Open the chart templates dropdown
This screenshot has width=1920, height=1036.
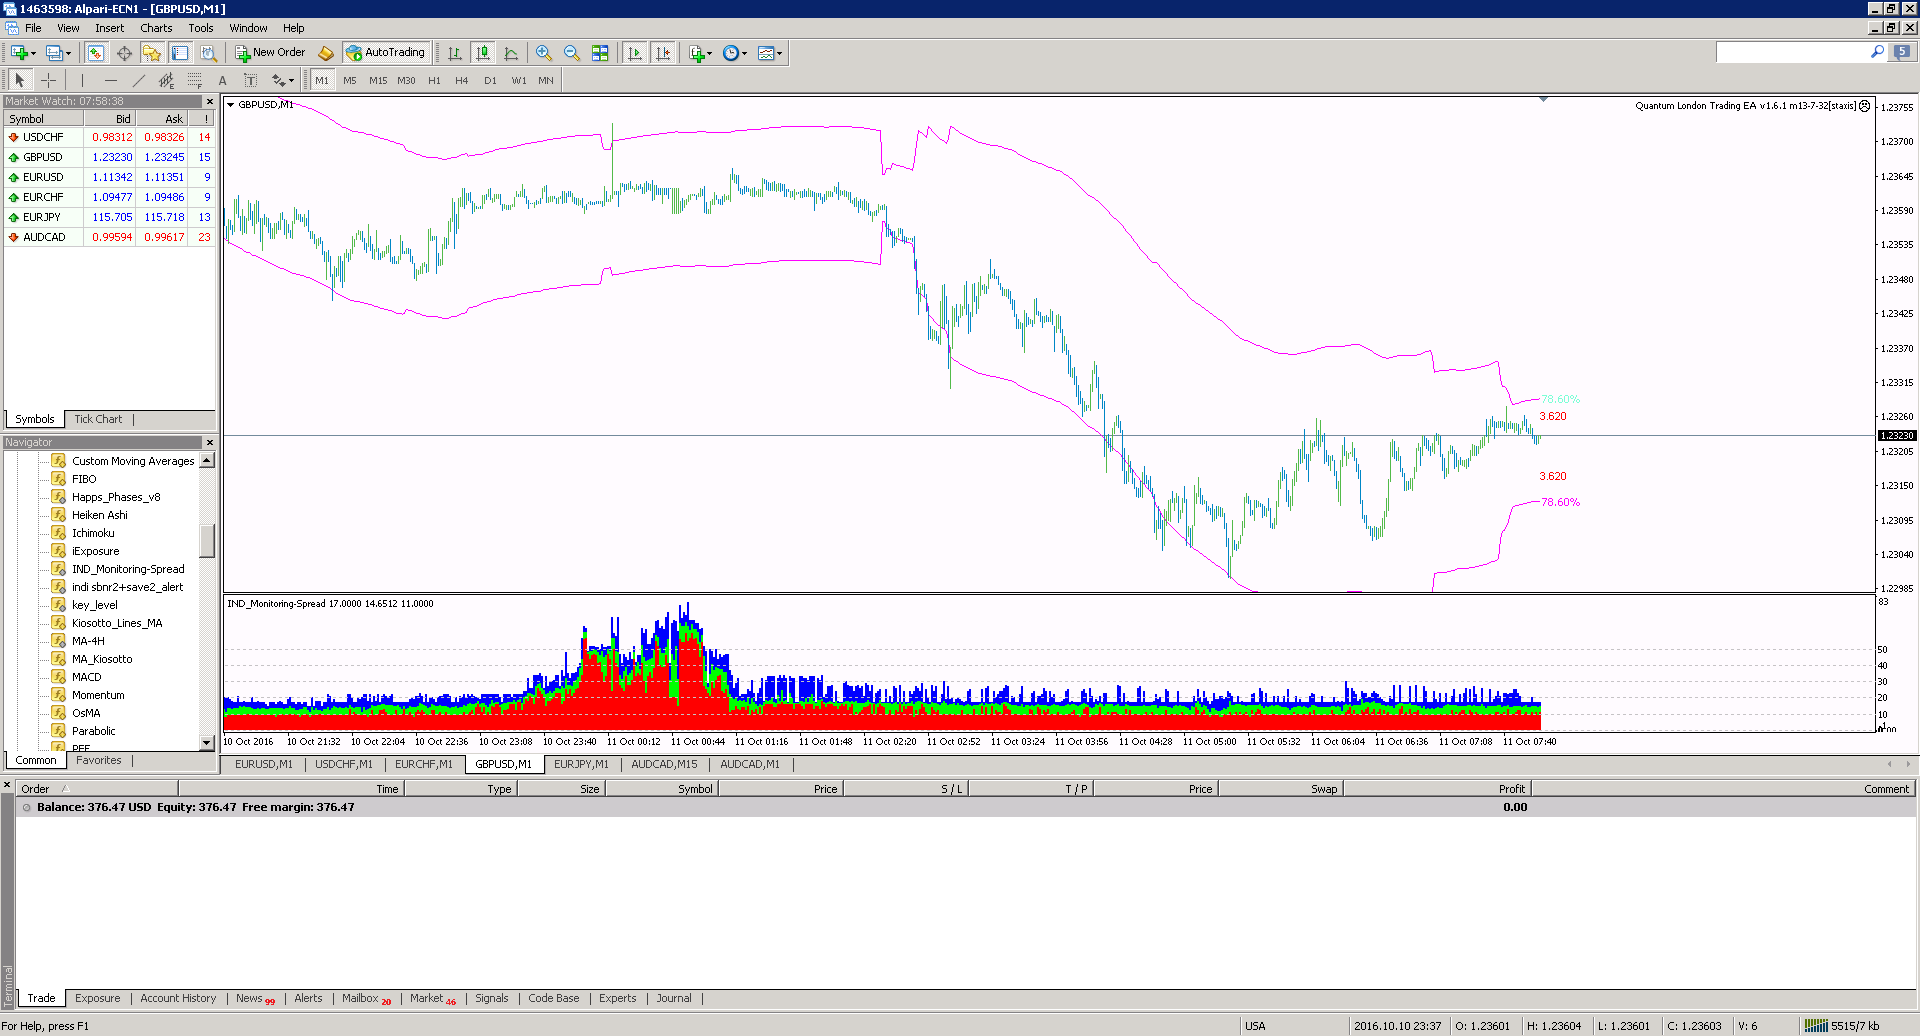point(770,53)
